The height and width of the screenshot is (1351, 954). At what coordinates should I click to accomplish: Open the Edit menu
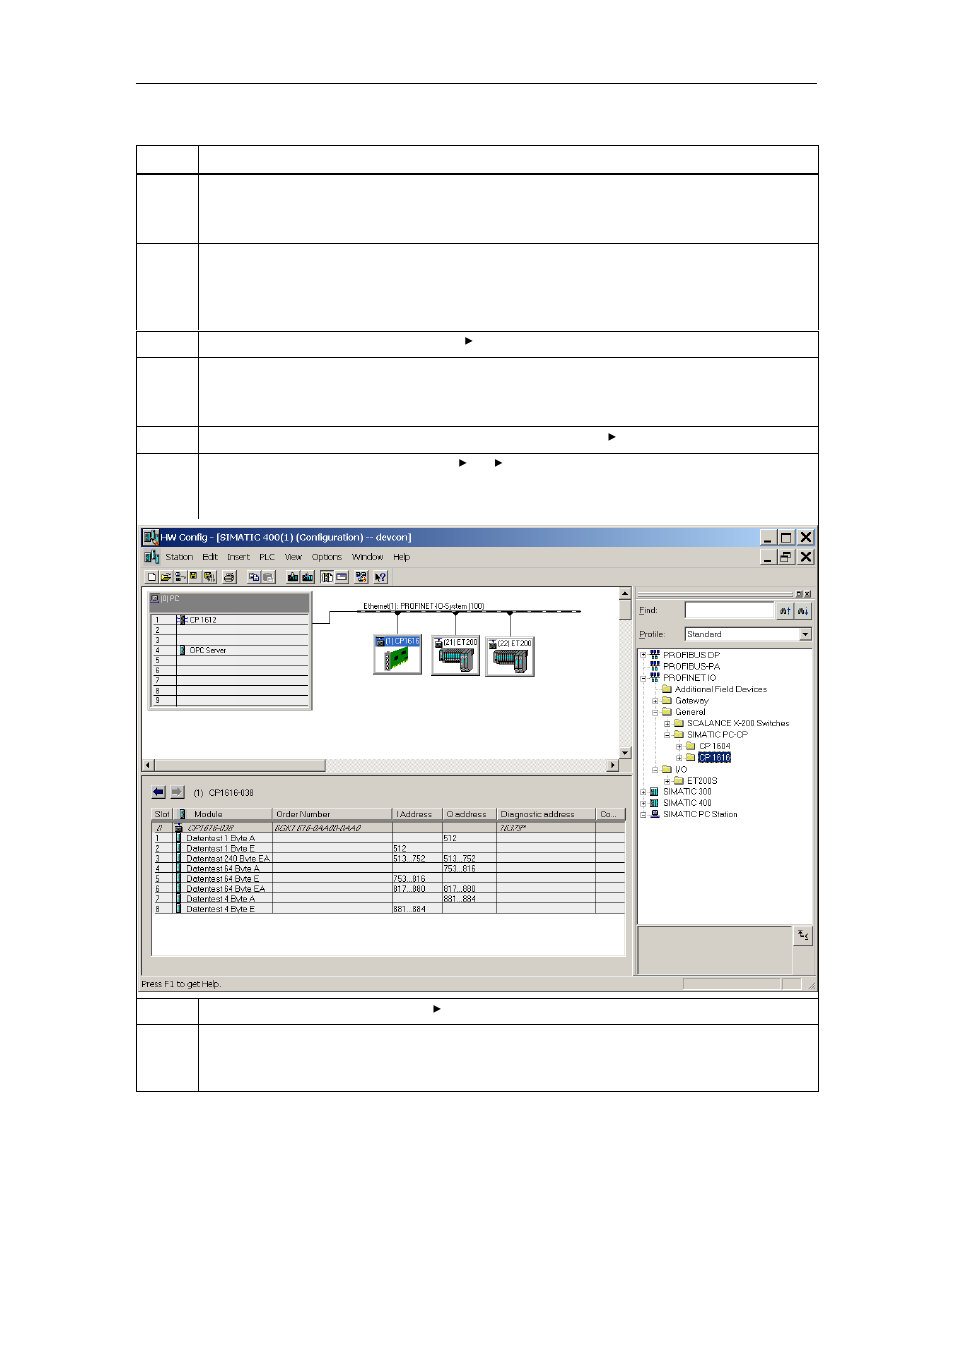210,557
